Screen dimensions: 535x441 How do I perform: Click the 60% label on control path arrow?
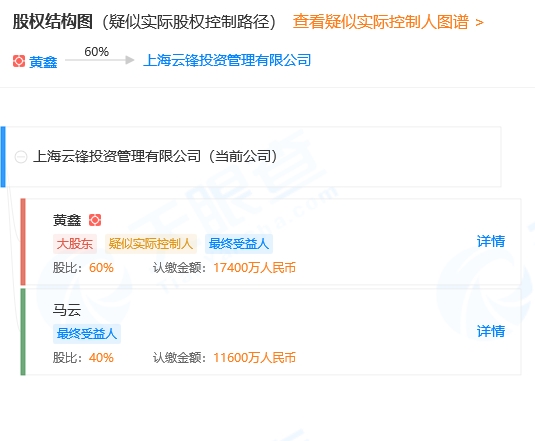pyautogui.click(x=97, y=52)
